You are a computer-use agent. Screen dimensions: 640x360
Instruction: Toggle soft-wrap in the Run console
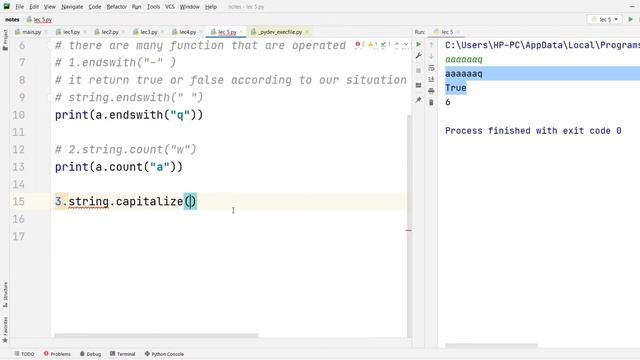[431, 68]
